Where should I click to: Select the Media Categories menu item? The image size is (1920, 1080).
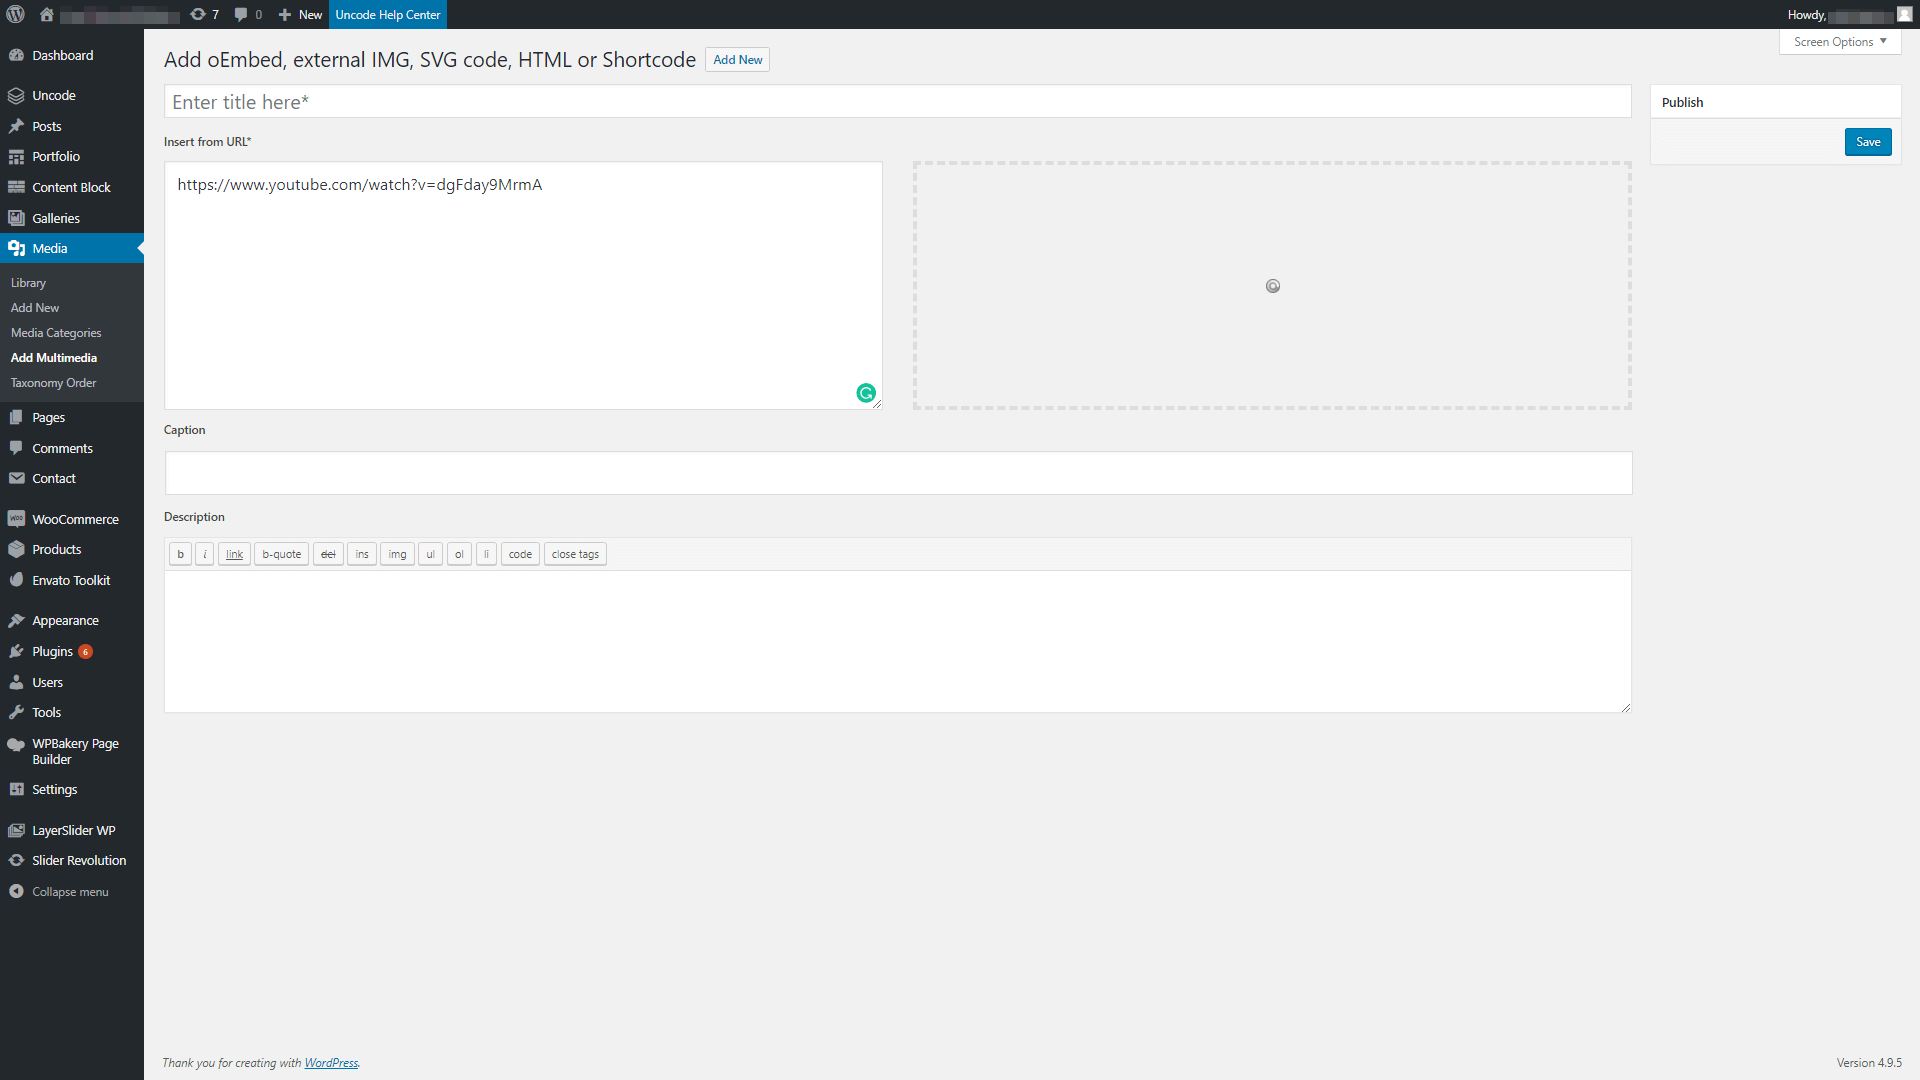pos(55,332)
